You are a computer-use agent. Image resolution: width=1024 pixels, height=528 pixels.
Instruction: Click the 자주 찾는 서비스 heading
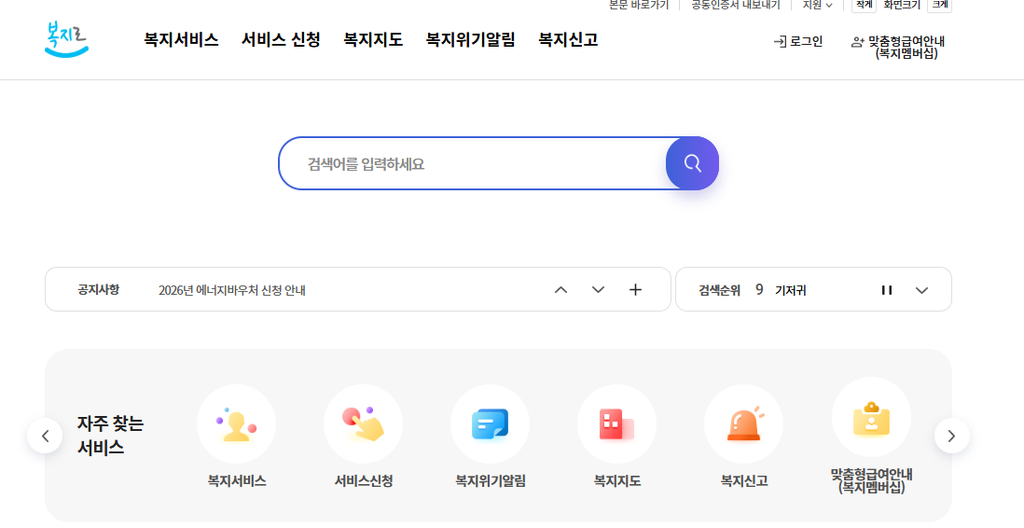(110, 436)
